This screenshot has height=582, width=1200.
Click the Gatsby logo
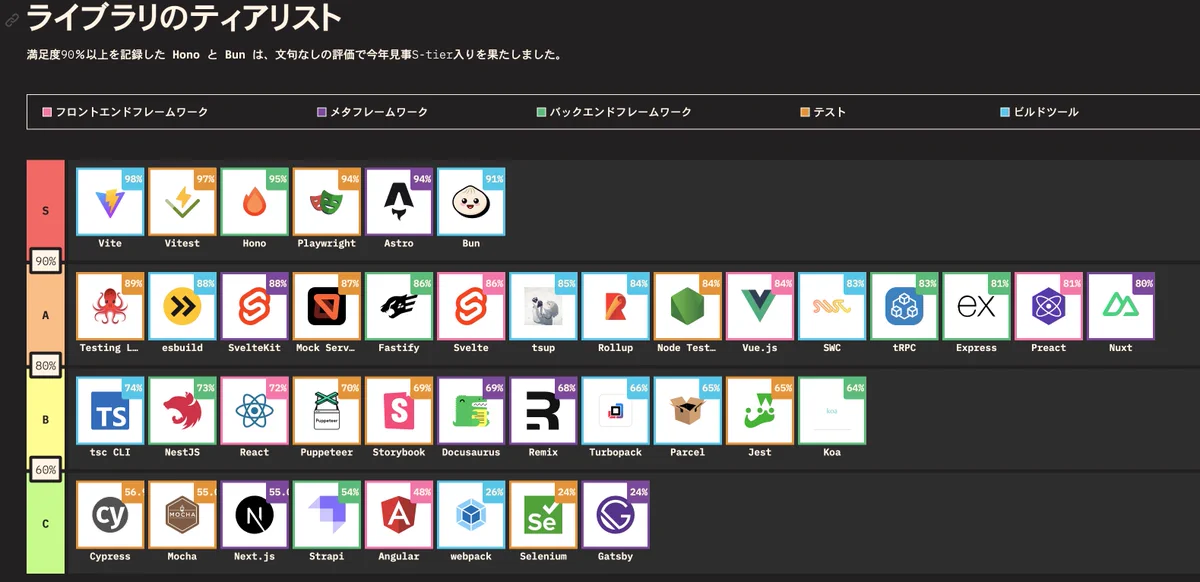[x=615, y=517]
